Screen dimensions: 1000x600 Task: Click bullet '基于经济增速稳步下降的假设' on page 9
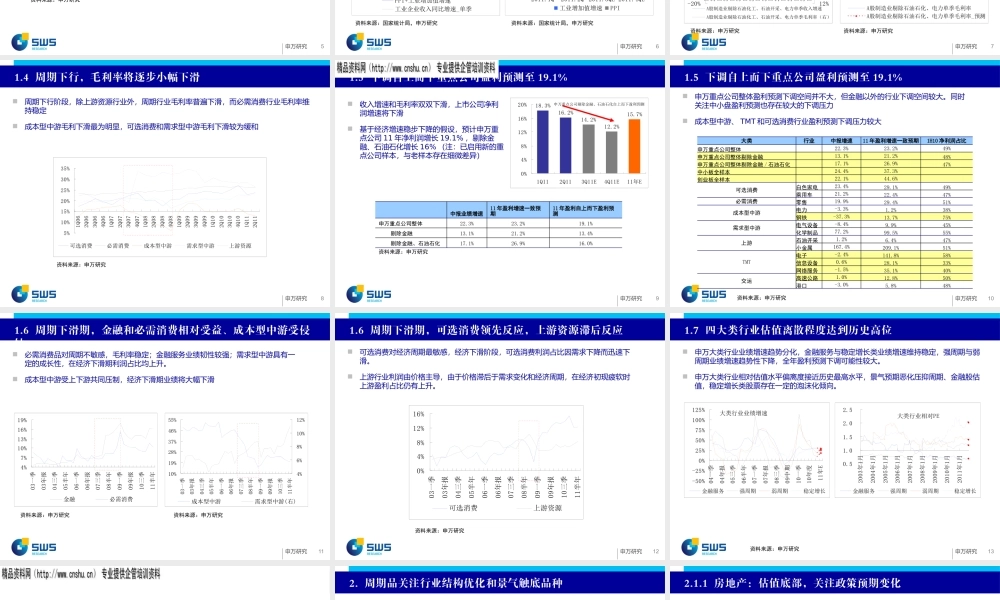coord(431,142)
